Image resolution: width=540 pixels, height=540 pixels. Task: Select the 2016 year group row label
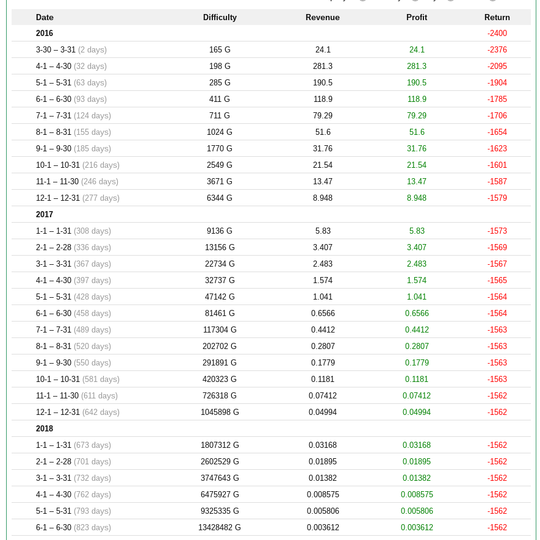click(44, 33)
